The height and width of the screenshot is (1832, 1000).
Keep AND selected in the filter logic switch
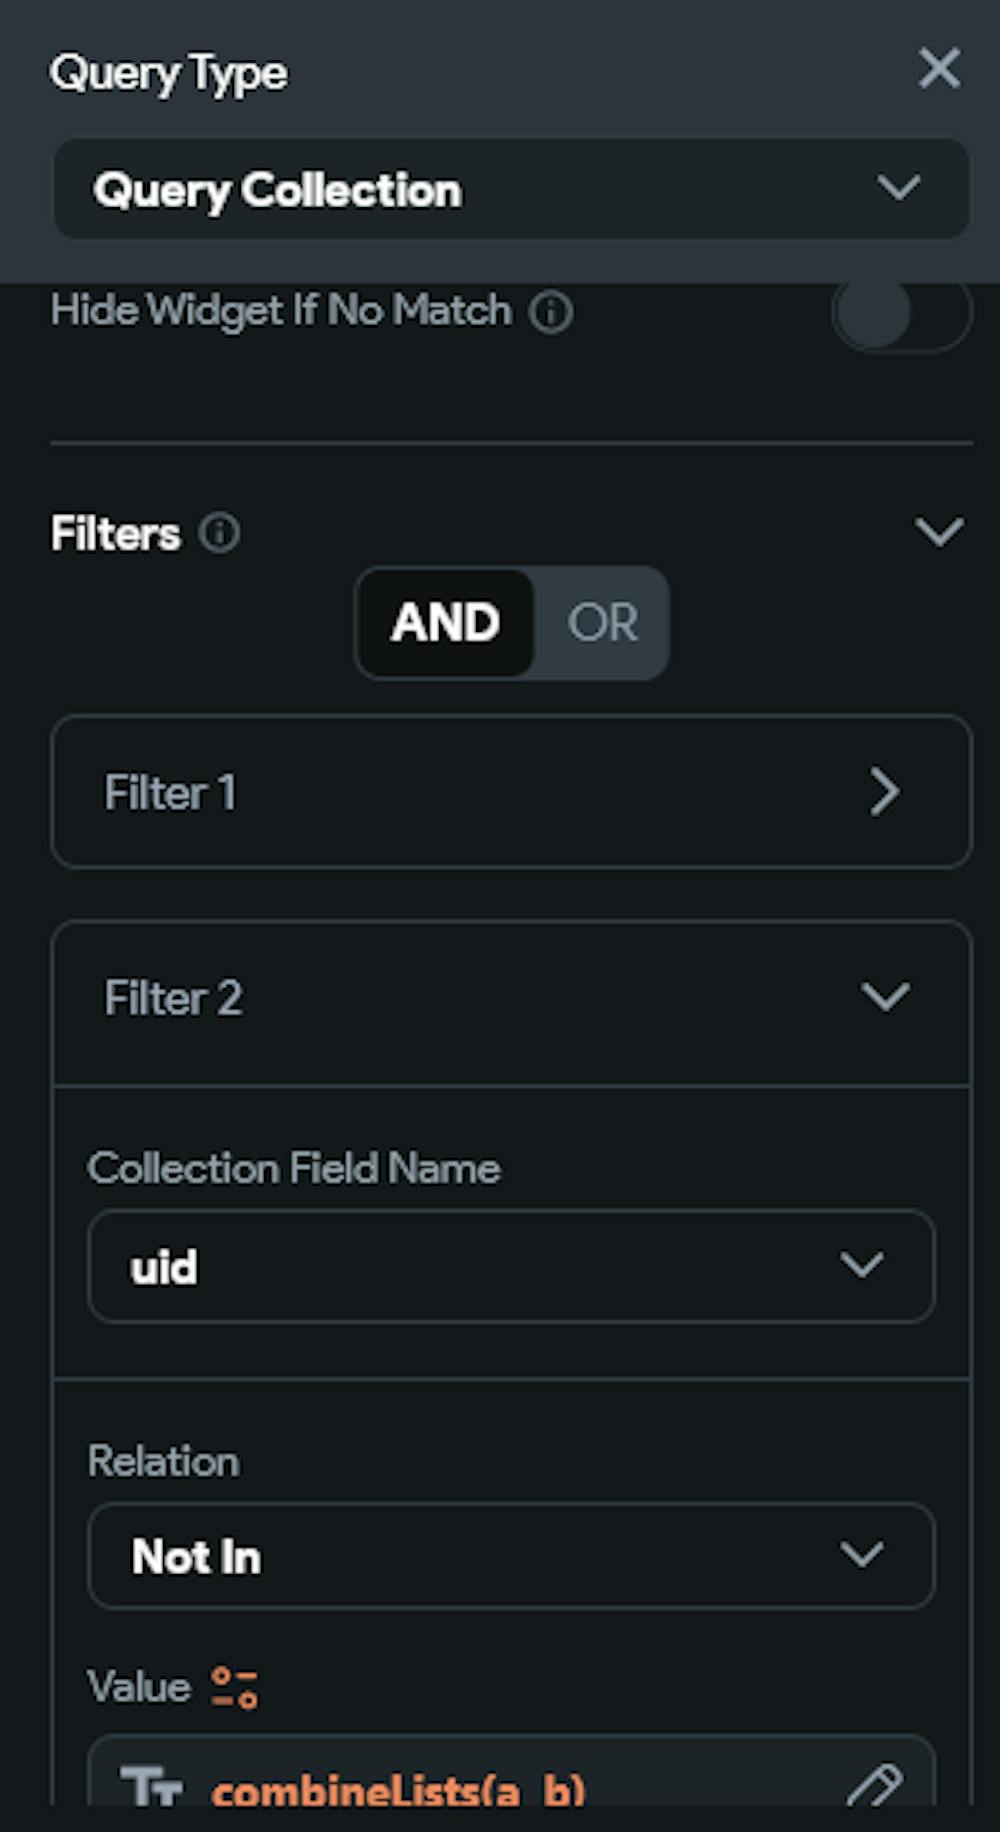pos(447,623)
